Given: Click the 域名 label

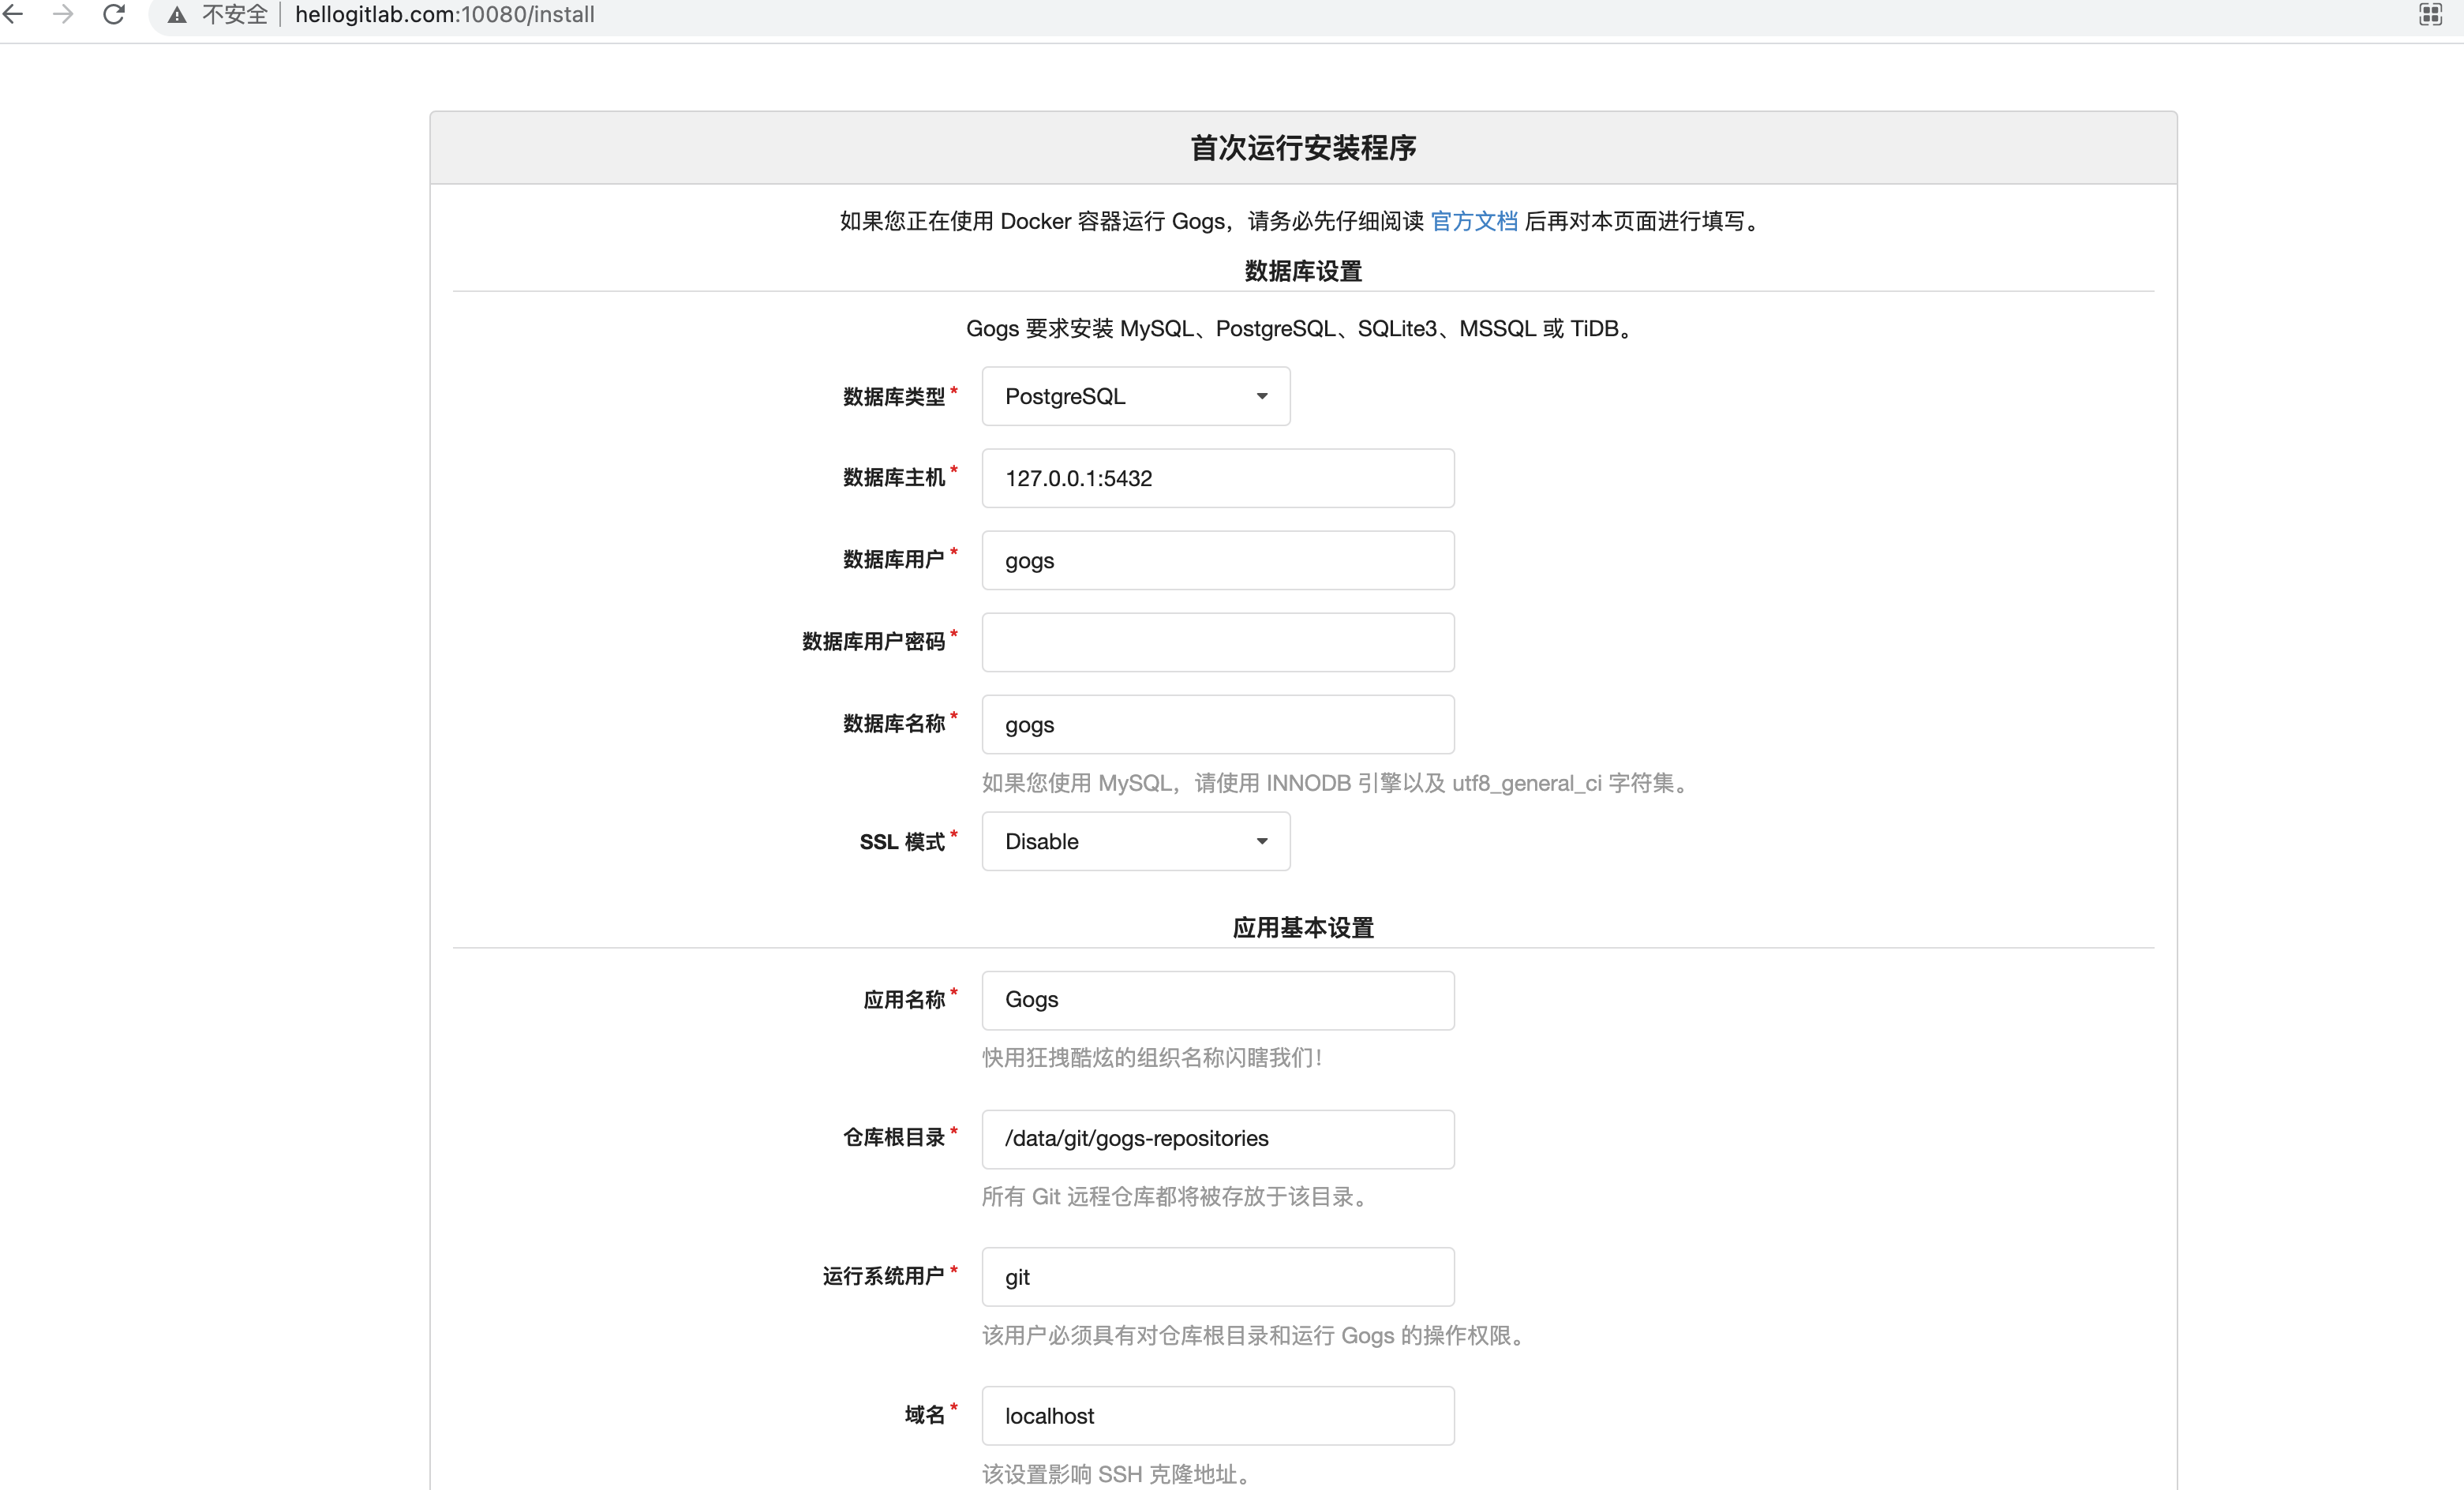Looking at the screenshot, I should tap(924, 1415).
